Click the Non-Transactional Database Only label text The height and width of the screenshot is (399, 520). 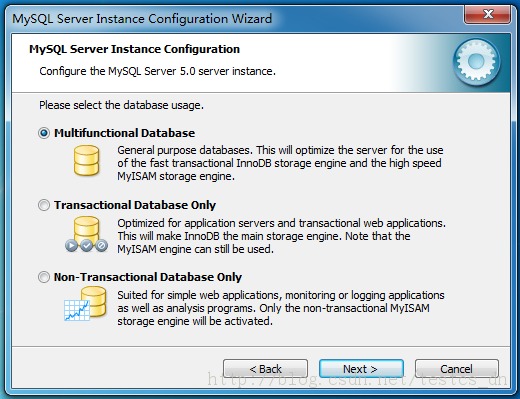coord(148,277)
